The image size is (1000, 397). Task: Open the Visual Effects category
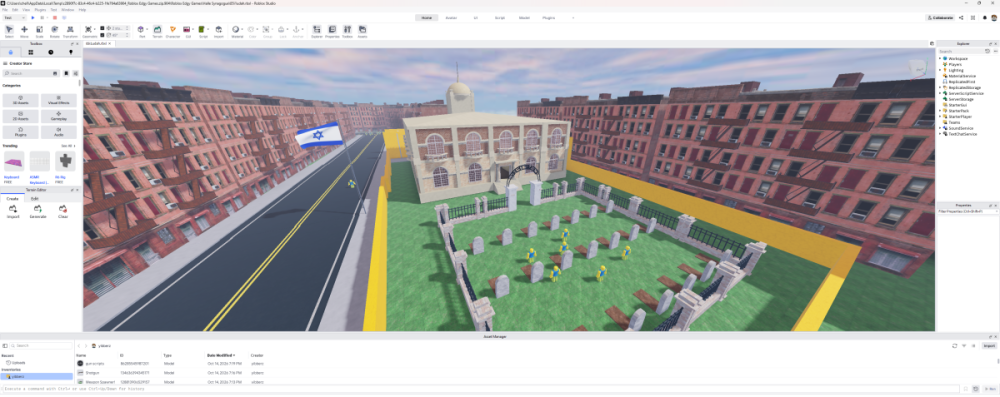(59, 100)
